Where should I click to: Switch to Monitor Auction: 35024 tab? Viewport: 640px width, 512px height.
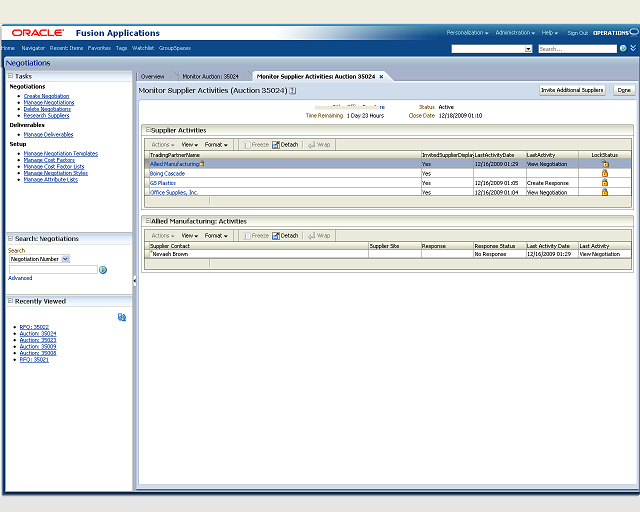coord(210,76)
